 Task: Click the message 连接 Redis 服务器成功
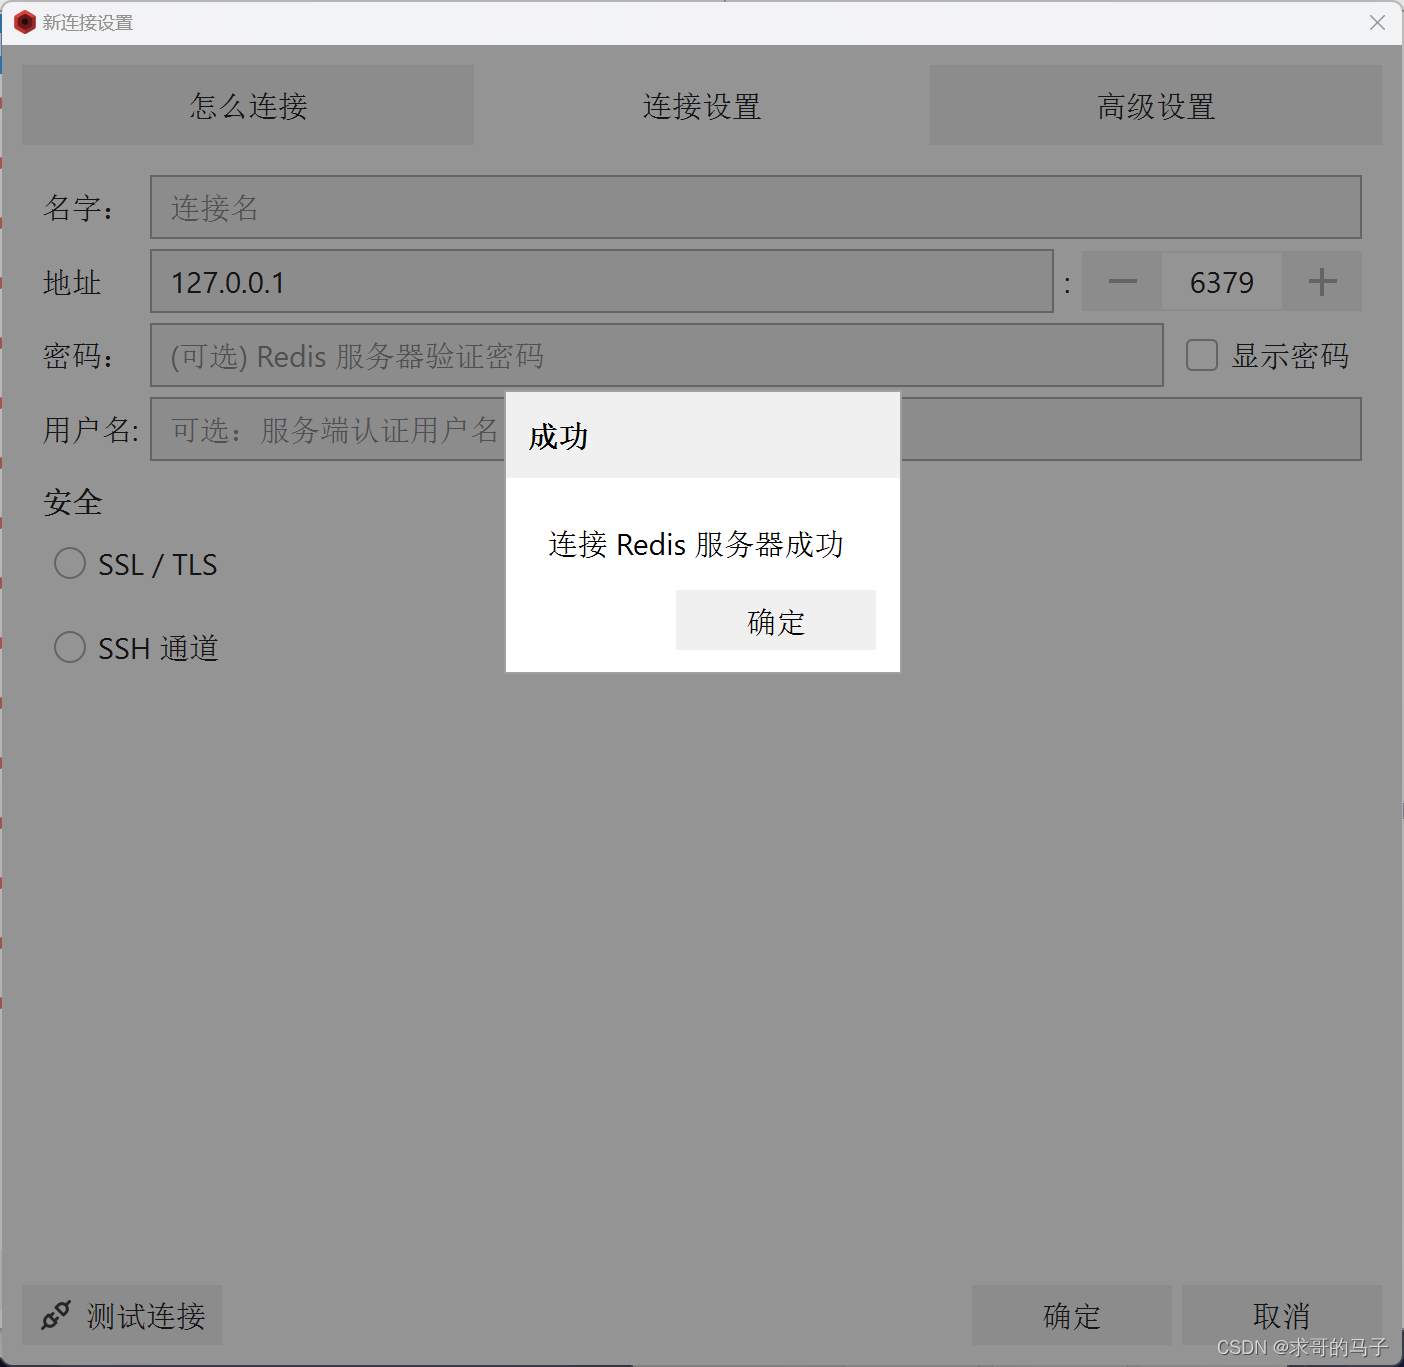click(x=696, y=544)
